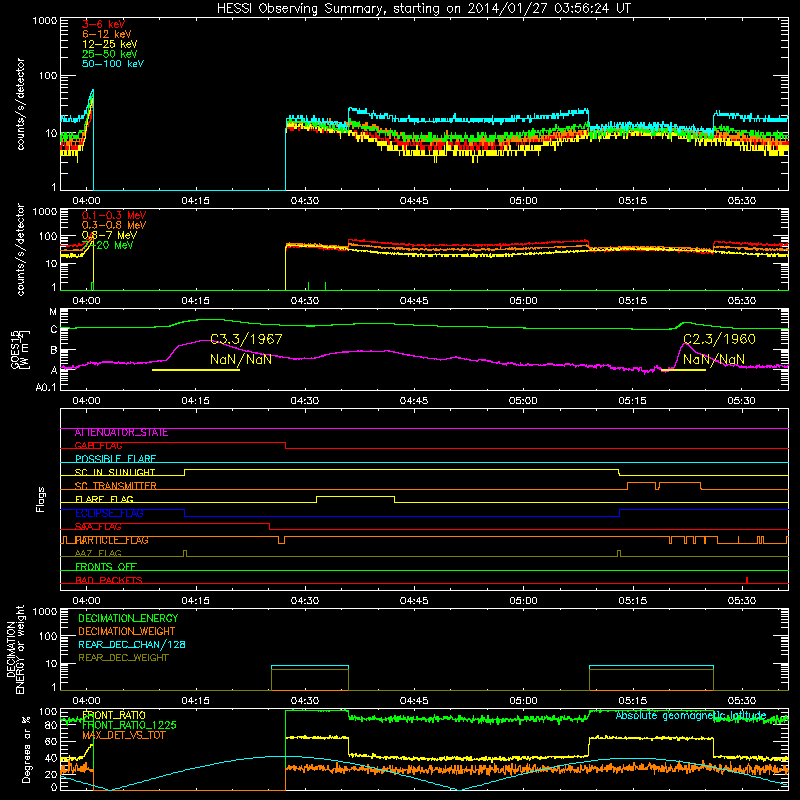Viewport: 800px width, 800px height.
Task: Select the '12-25 keV' legend label
Action: (110, 44)
